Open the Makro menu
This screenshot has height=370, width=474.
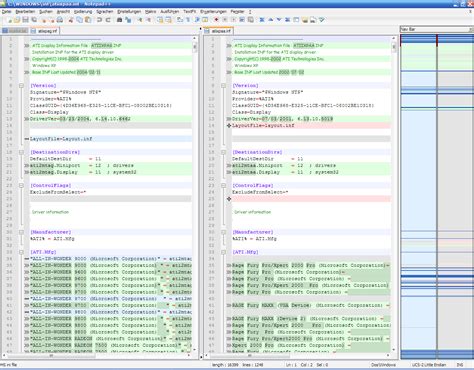150,11
